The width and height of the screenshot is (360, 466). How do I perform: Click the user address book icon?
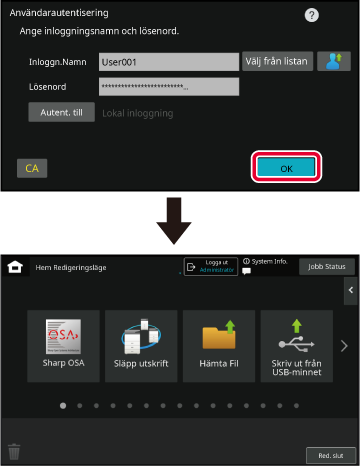pos(334,61)
